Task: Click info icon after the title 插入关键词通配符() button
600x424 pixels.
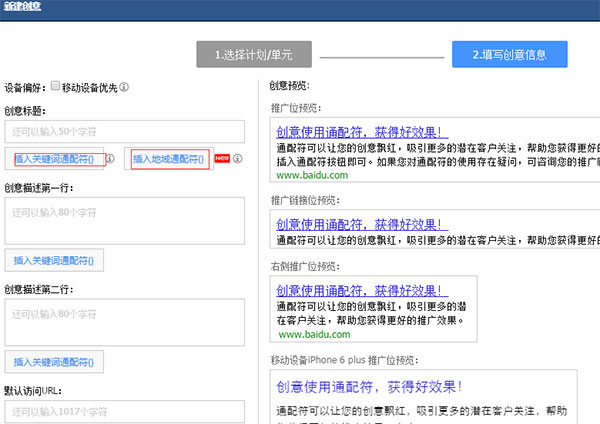Action: click(x=110, y=158)
